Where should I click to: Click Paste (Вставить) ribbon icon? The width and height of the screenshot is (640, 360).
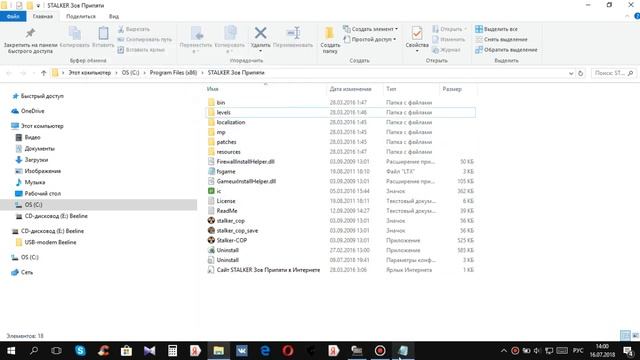[x=103, y=33]
